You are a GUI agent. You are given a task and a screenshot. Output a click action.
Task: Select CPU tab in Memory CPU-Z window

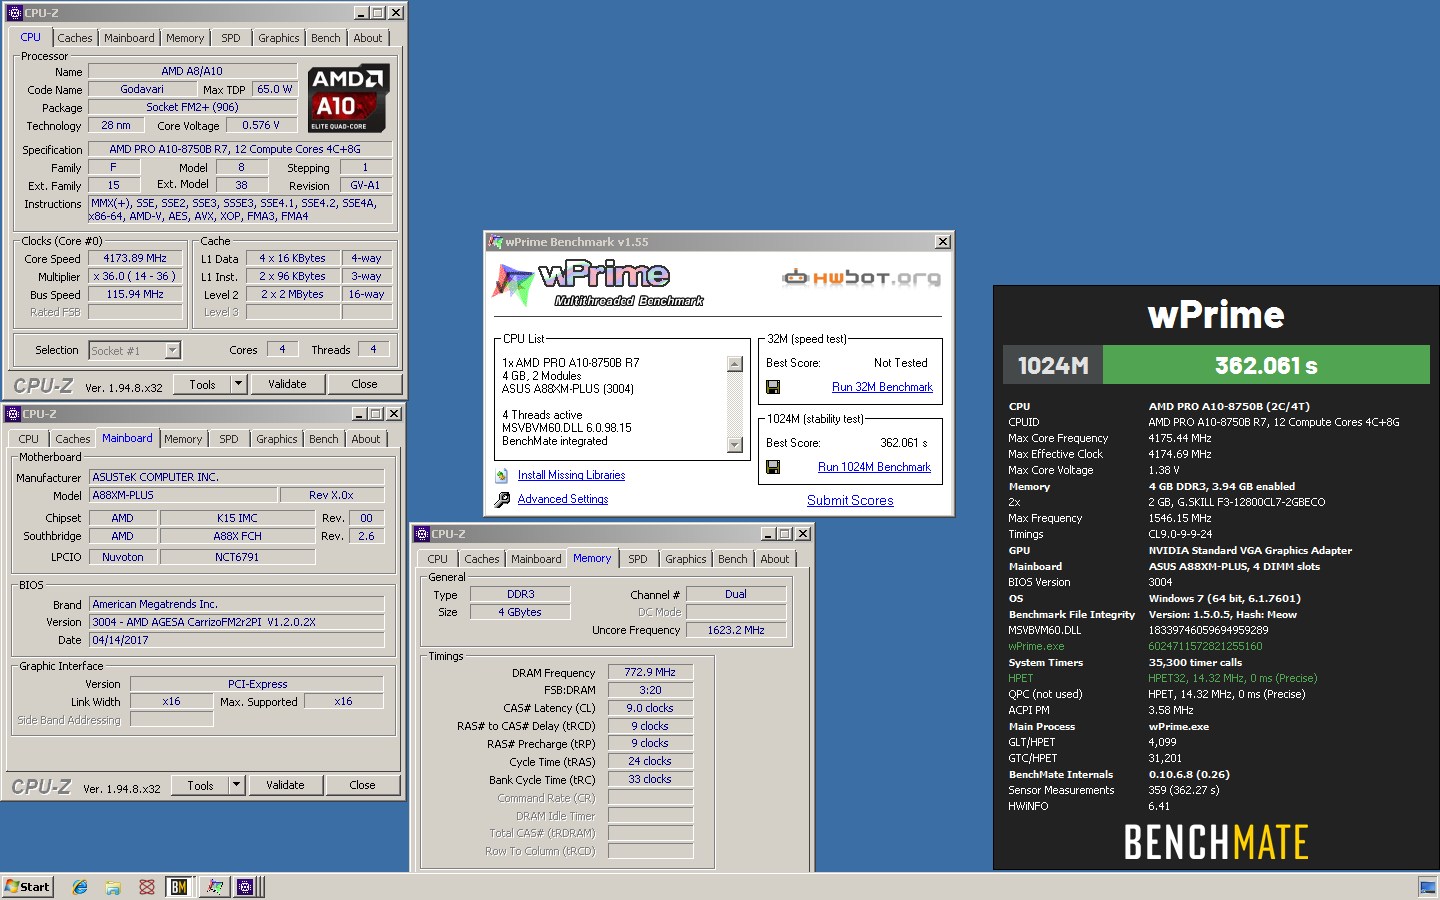(x=437, y=559)
